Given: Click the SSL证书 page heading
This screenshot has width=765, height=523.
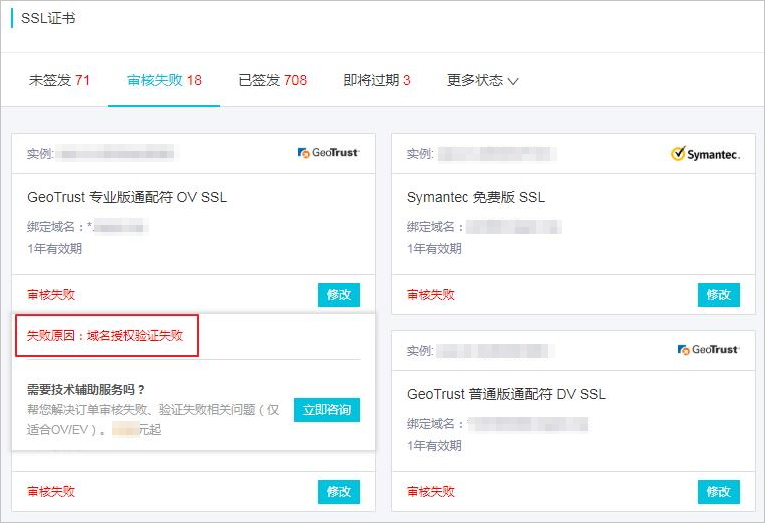Looking at the screenshot, I should click(48, 18).
